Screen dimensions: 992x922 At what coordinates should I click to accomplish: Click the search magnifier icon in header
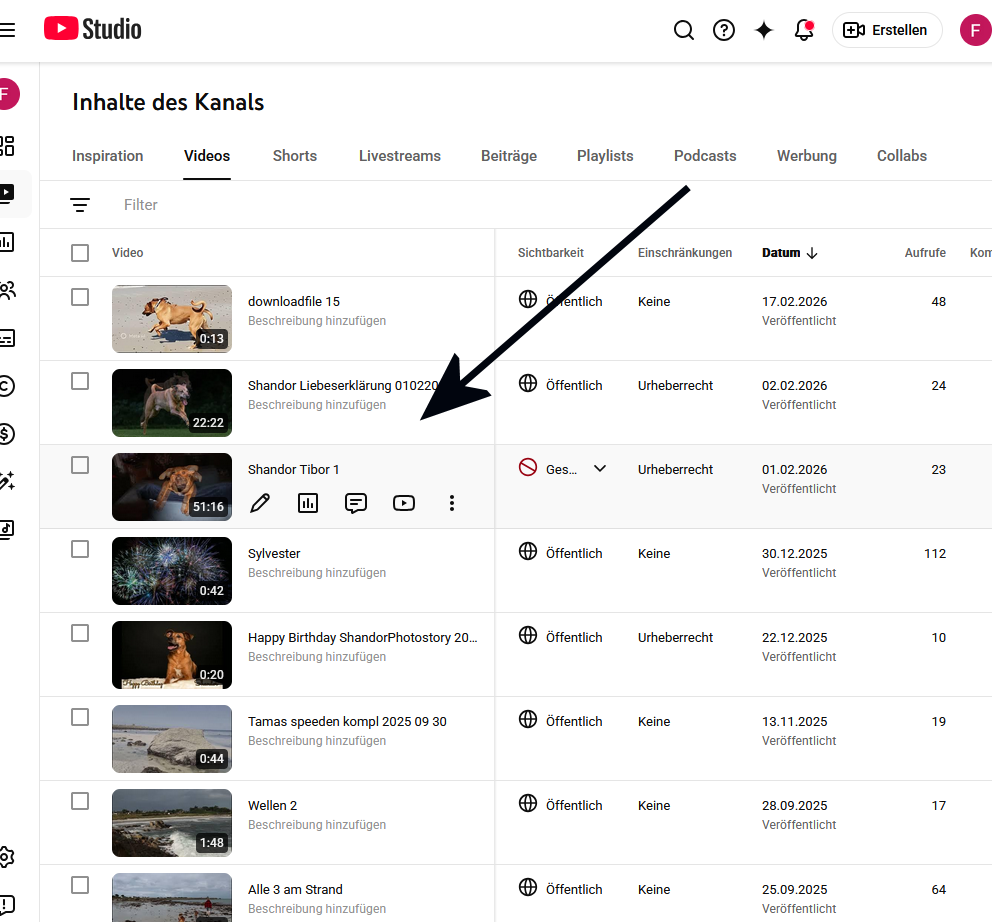click(x=684, y=30)
